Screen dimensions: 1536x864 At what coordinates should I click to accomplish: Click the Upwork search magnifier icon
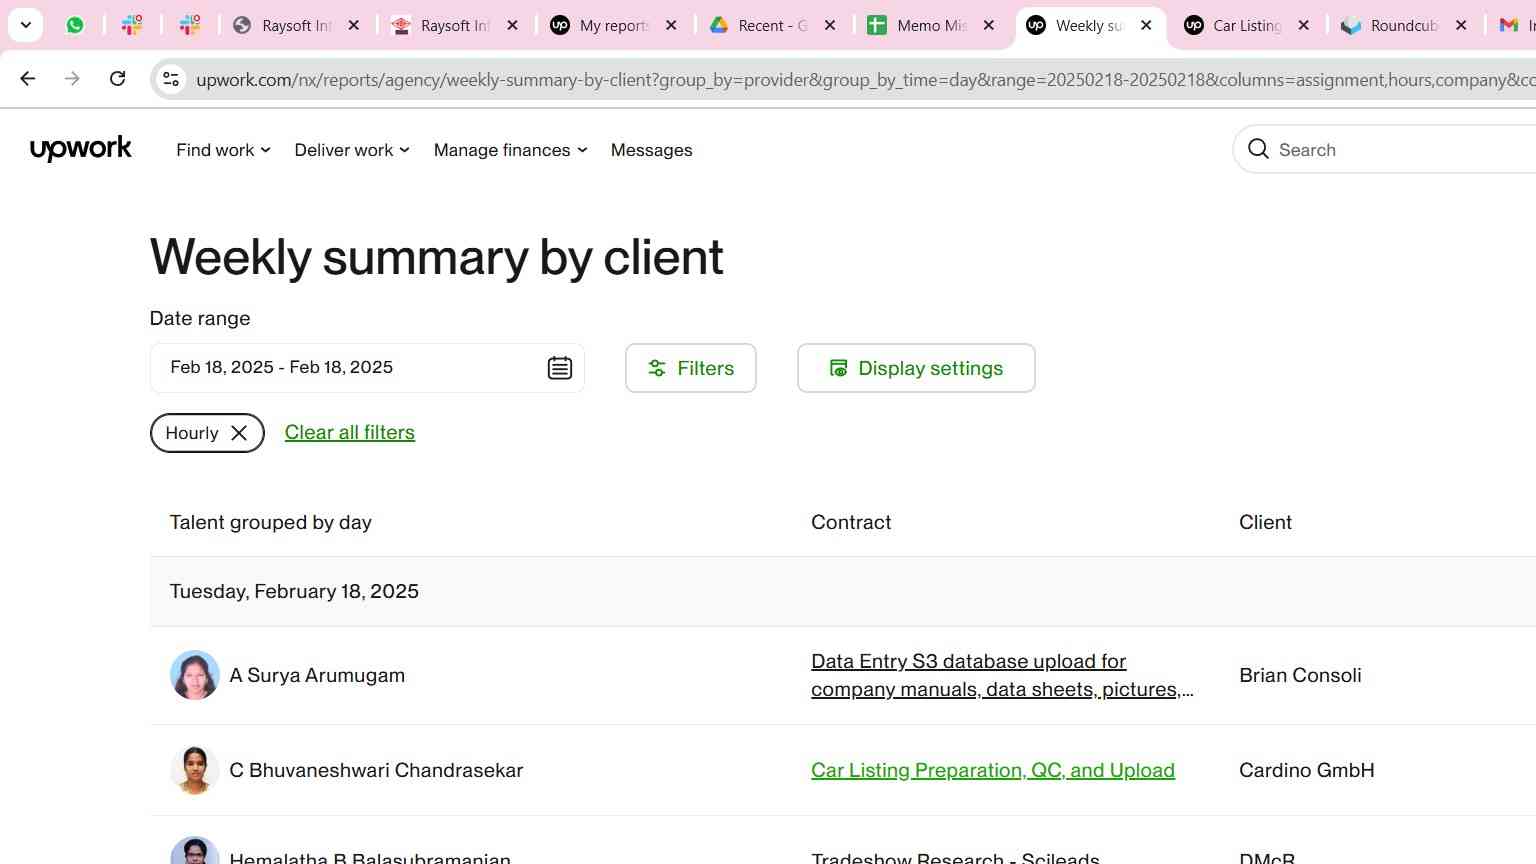(x=1258, y=149)
